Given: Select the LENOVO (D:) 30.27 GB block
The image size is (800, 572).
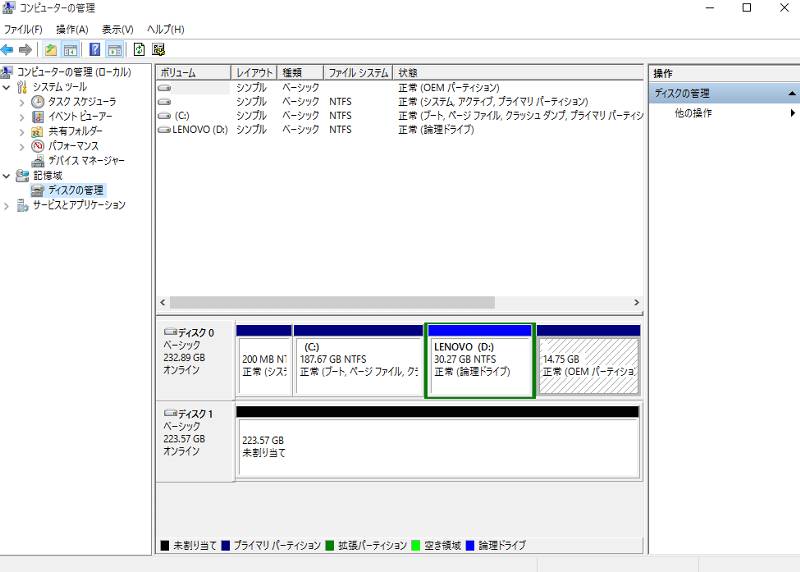Looking at the screenshot, I should [x=480, y=360].
